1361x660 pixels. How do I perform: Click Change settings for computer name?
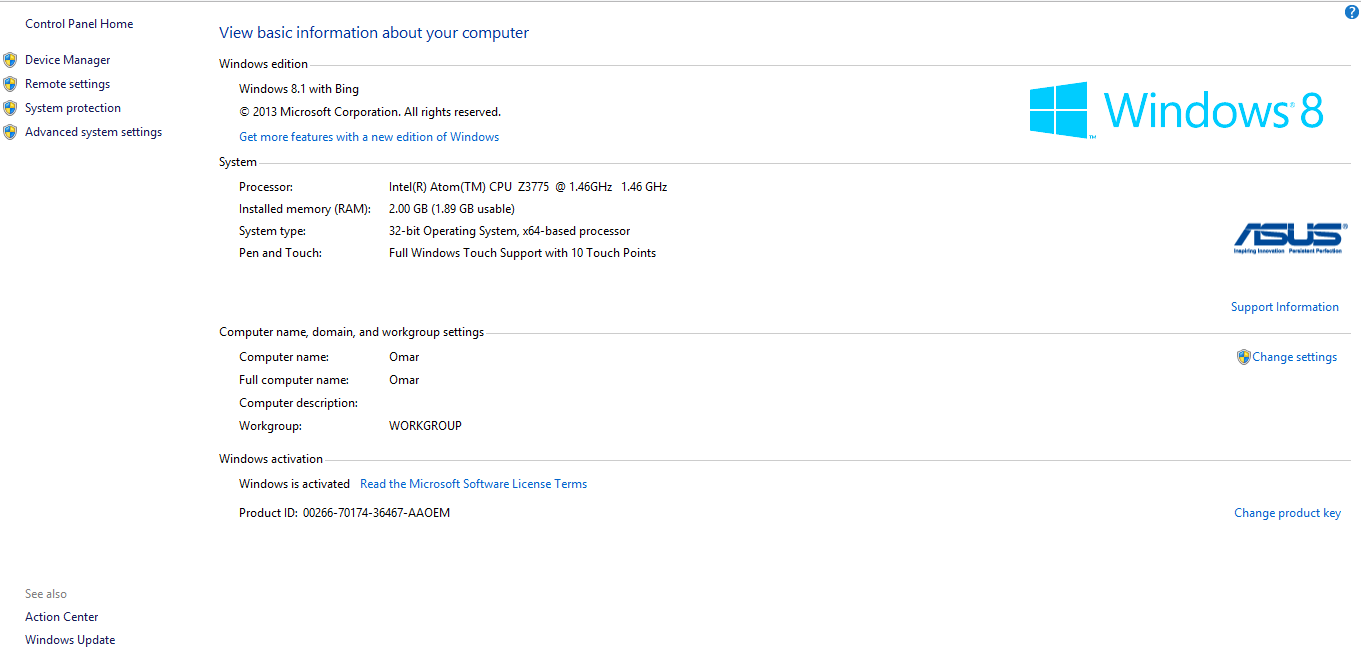[x=1294, y=357]
